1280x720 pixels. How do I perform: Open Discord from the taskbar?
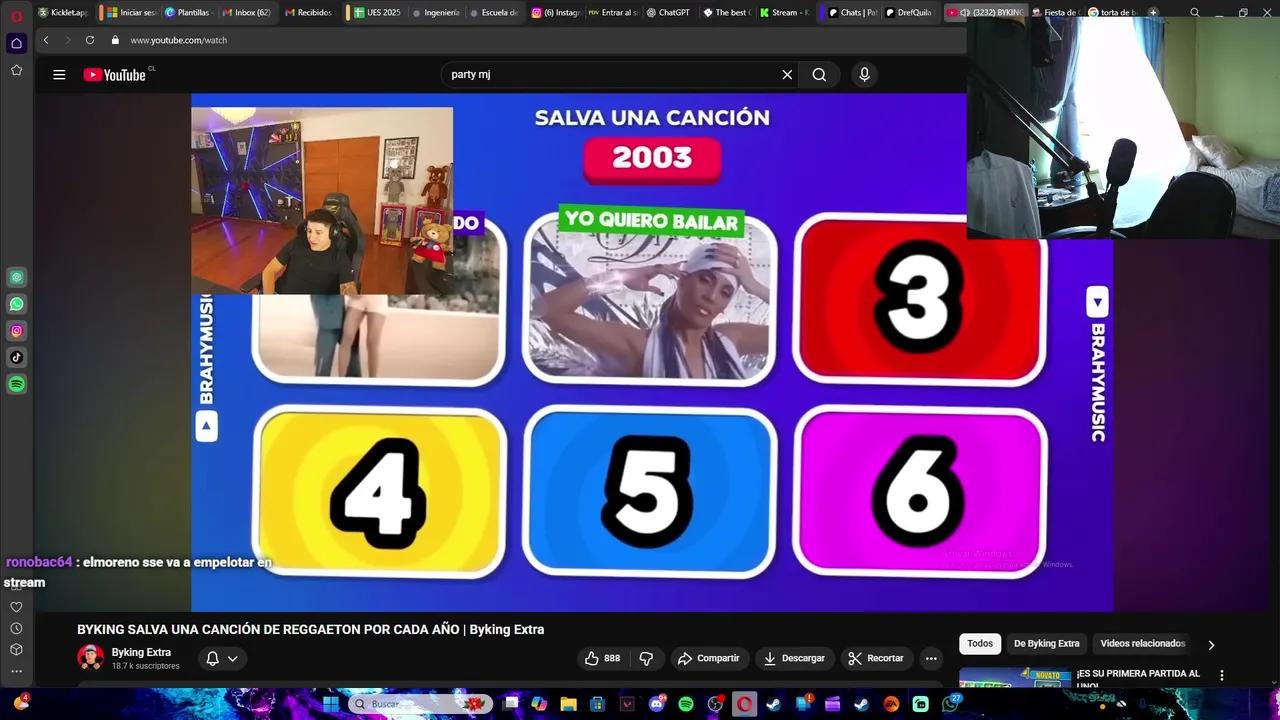tap(657, 704)
